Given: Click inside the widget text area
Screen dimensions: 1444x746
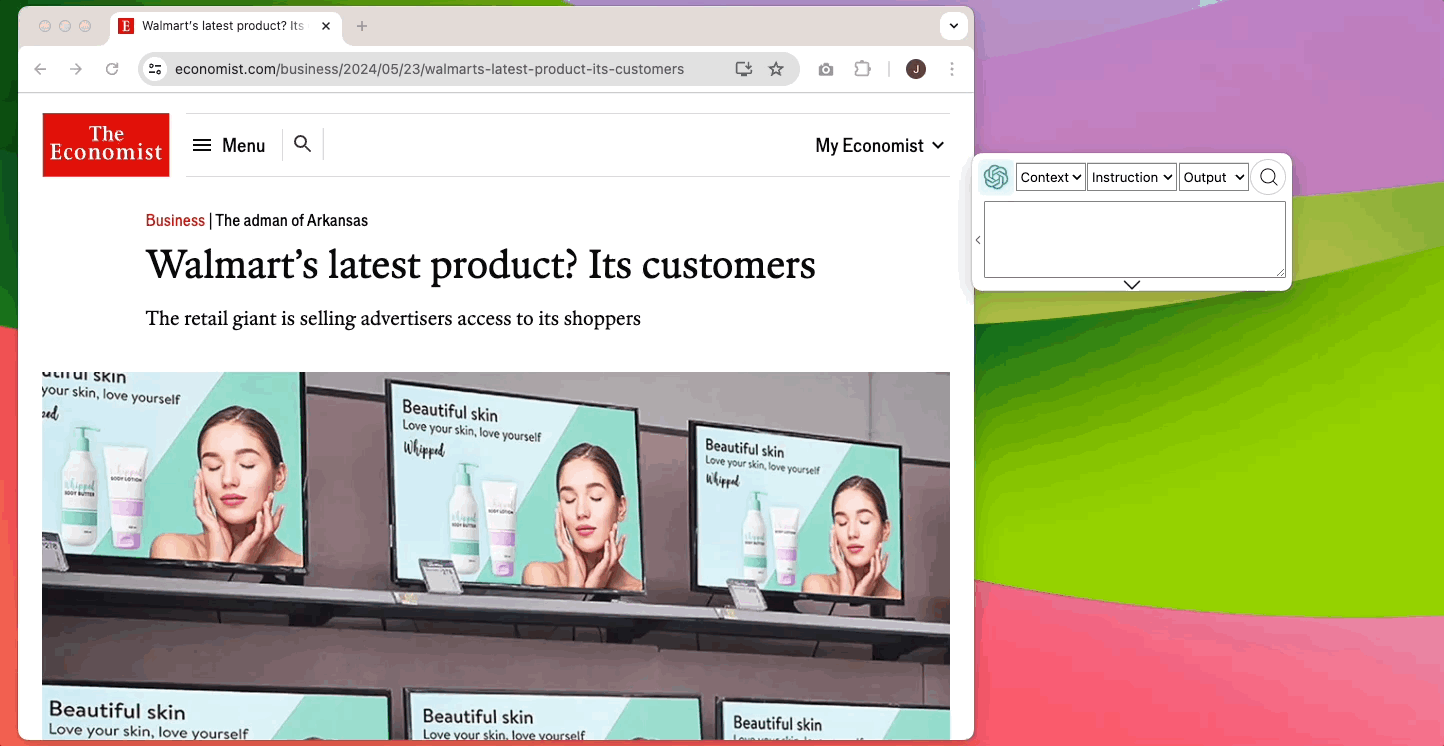Looking at the screenshot, I should [1135, 240].
